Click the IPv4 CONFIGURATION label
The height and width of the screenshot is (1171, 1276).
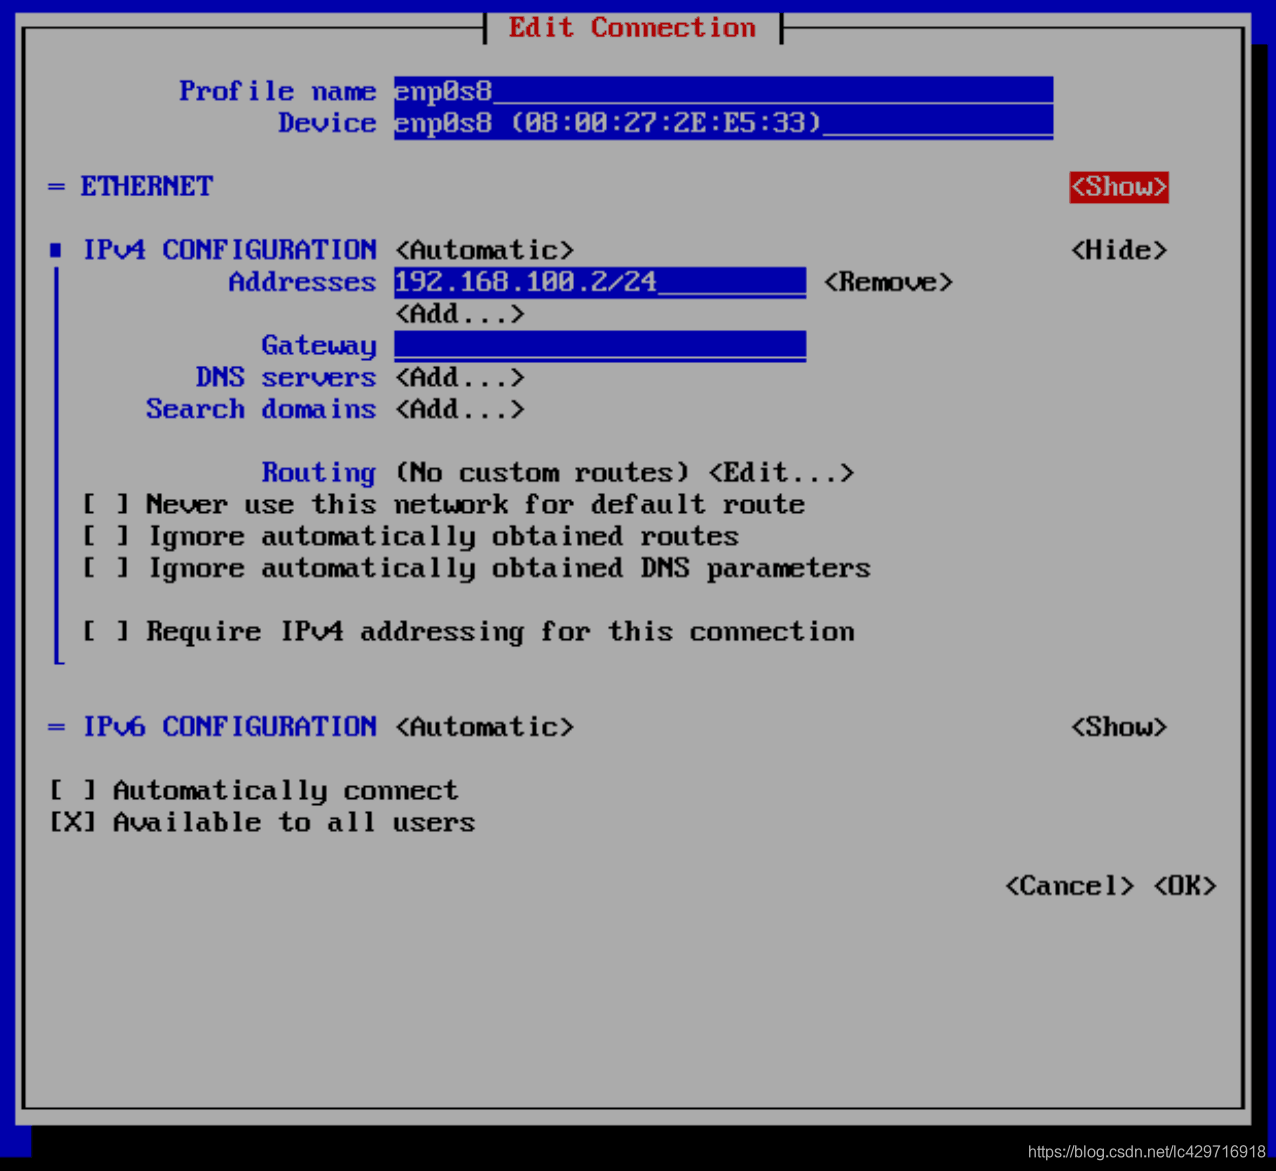pos(229,250)
